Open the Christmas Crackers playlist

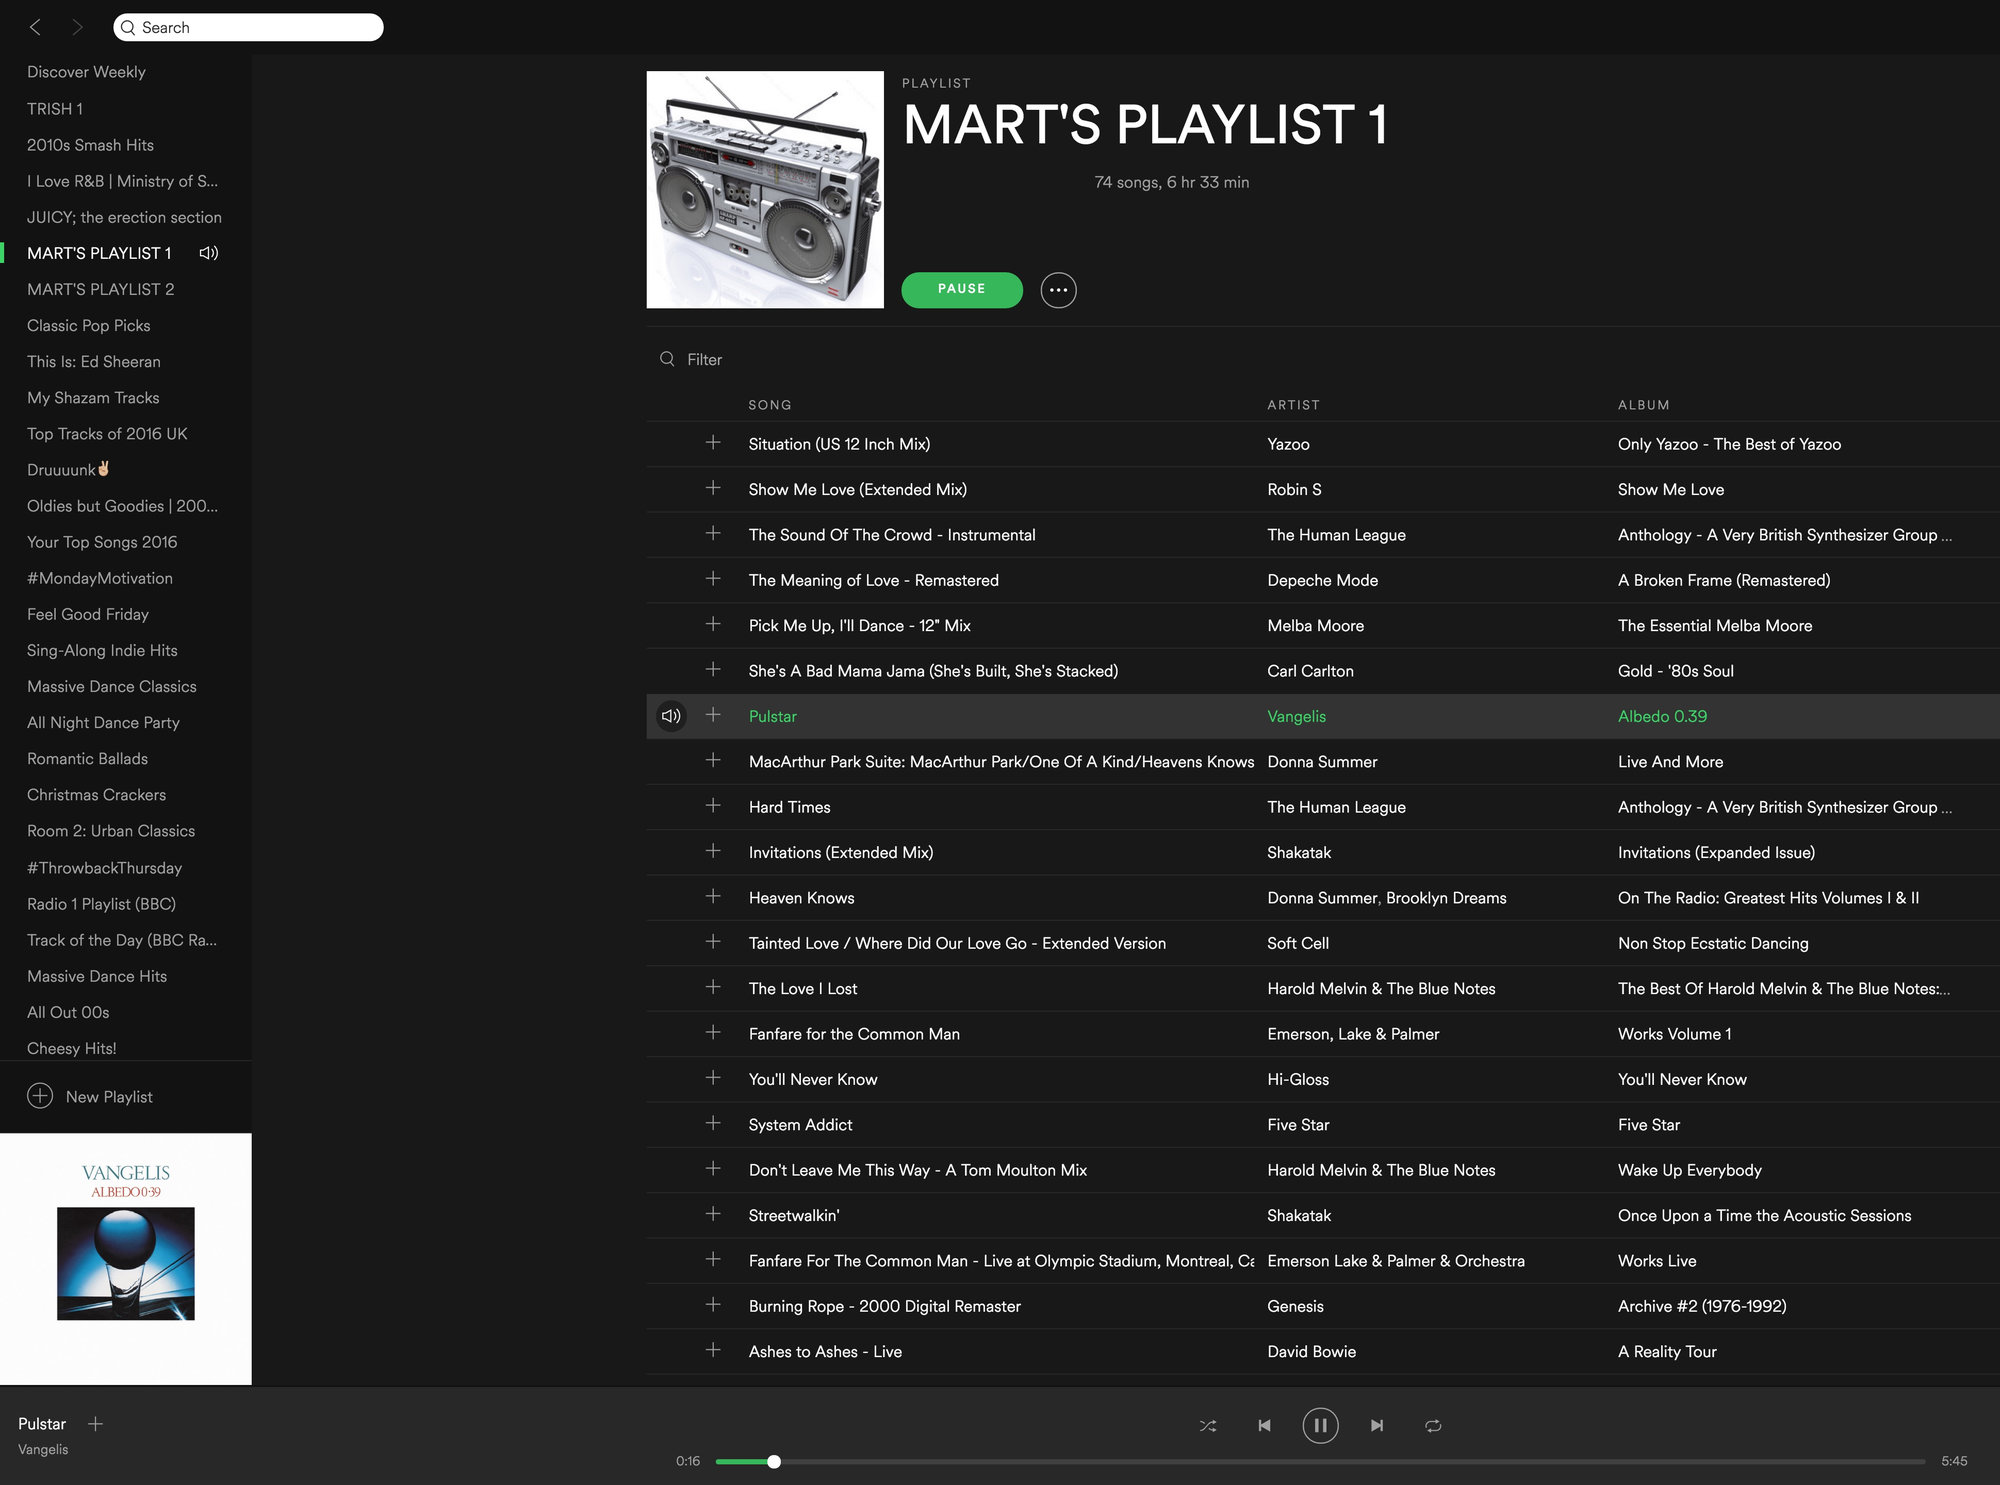(x=96, y=795)
